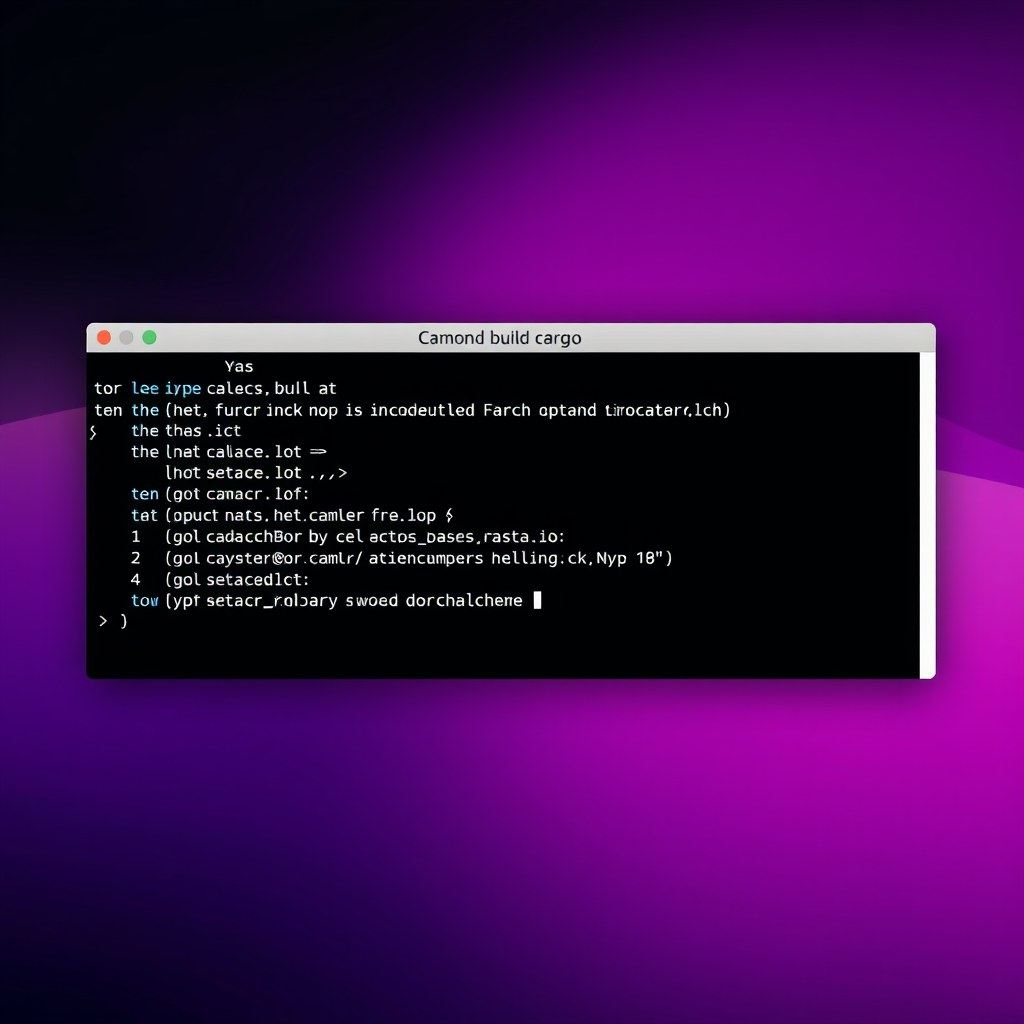
Task: Minimize the terminal window with gray button
Action: (127, 338)
